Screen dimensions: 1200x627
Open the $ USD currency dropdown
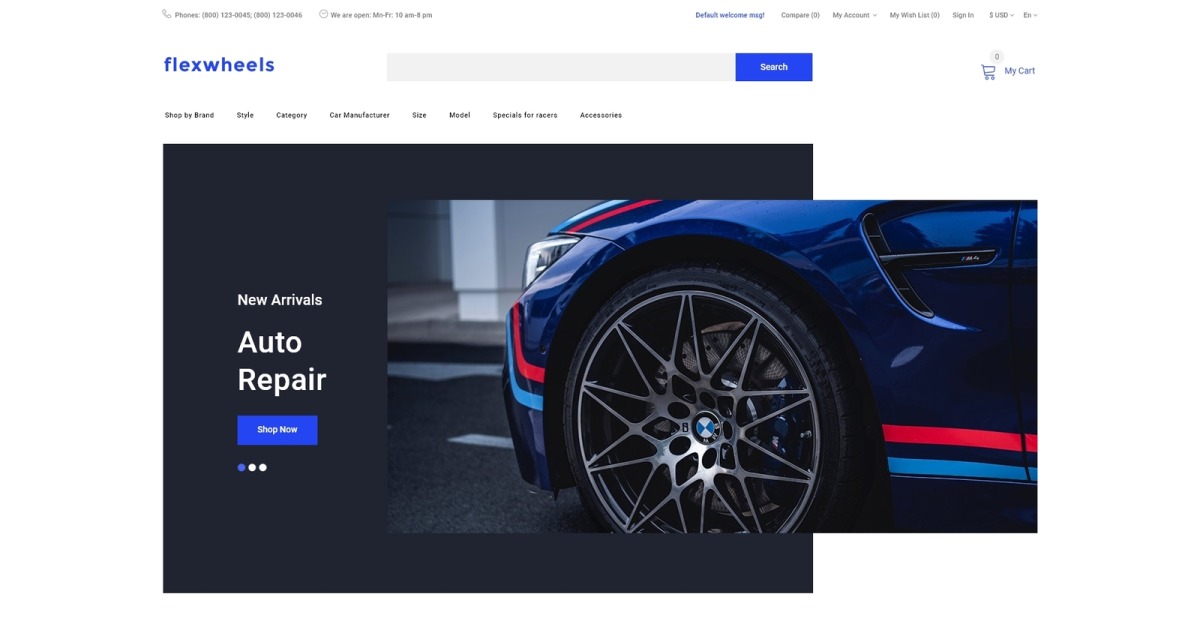1001,15
